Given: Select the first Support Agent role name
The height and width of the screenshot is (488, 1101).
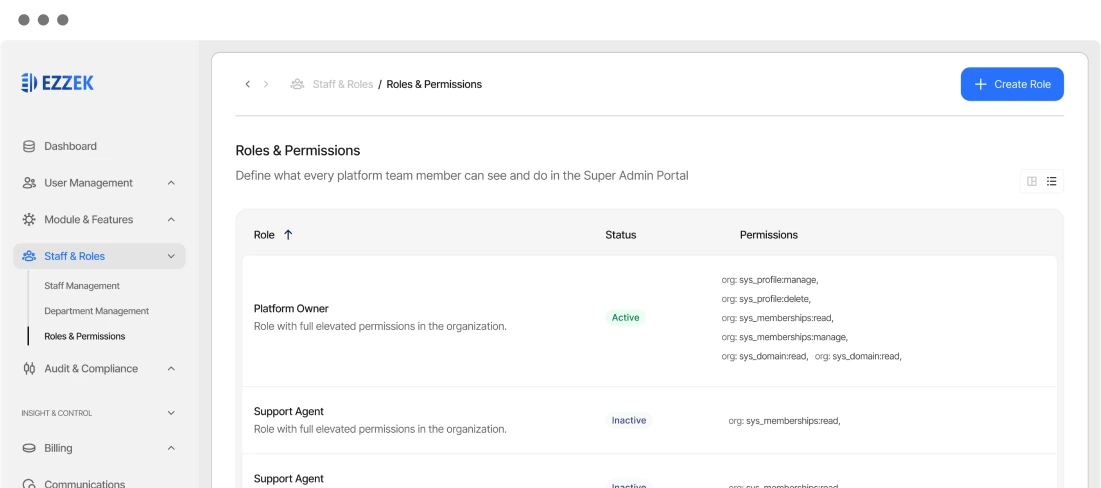Looking at the screenshot, I should coord(289,411).
